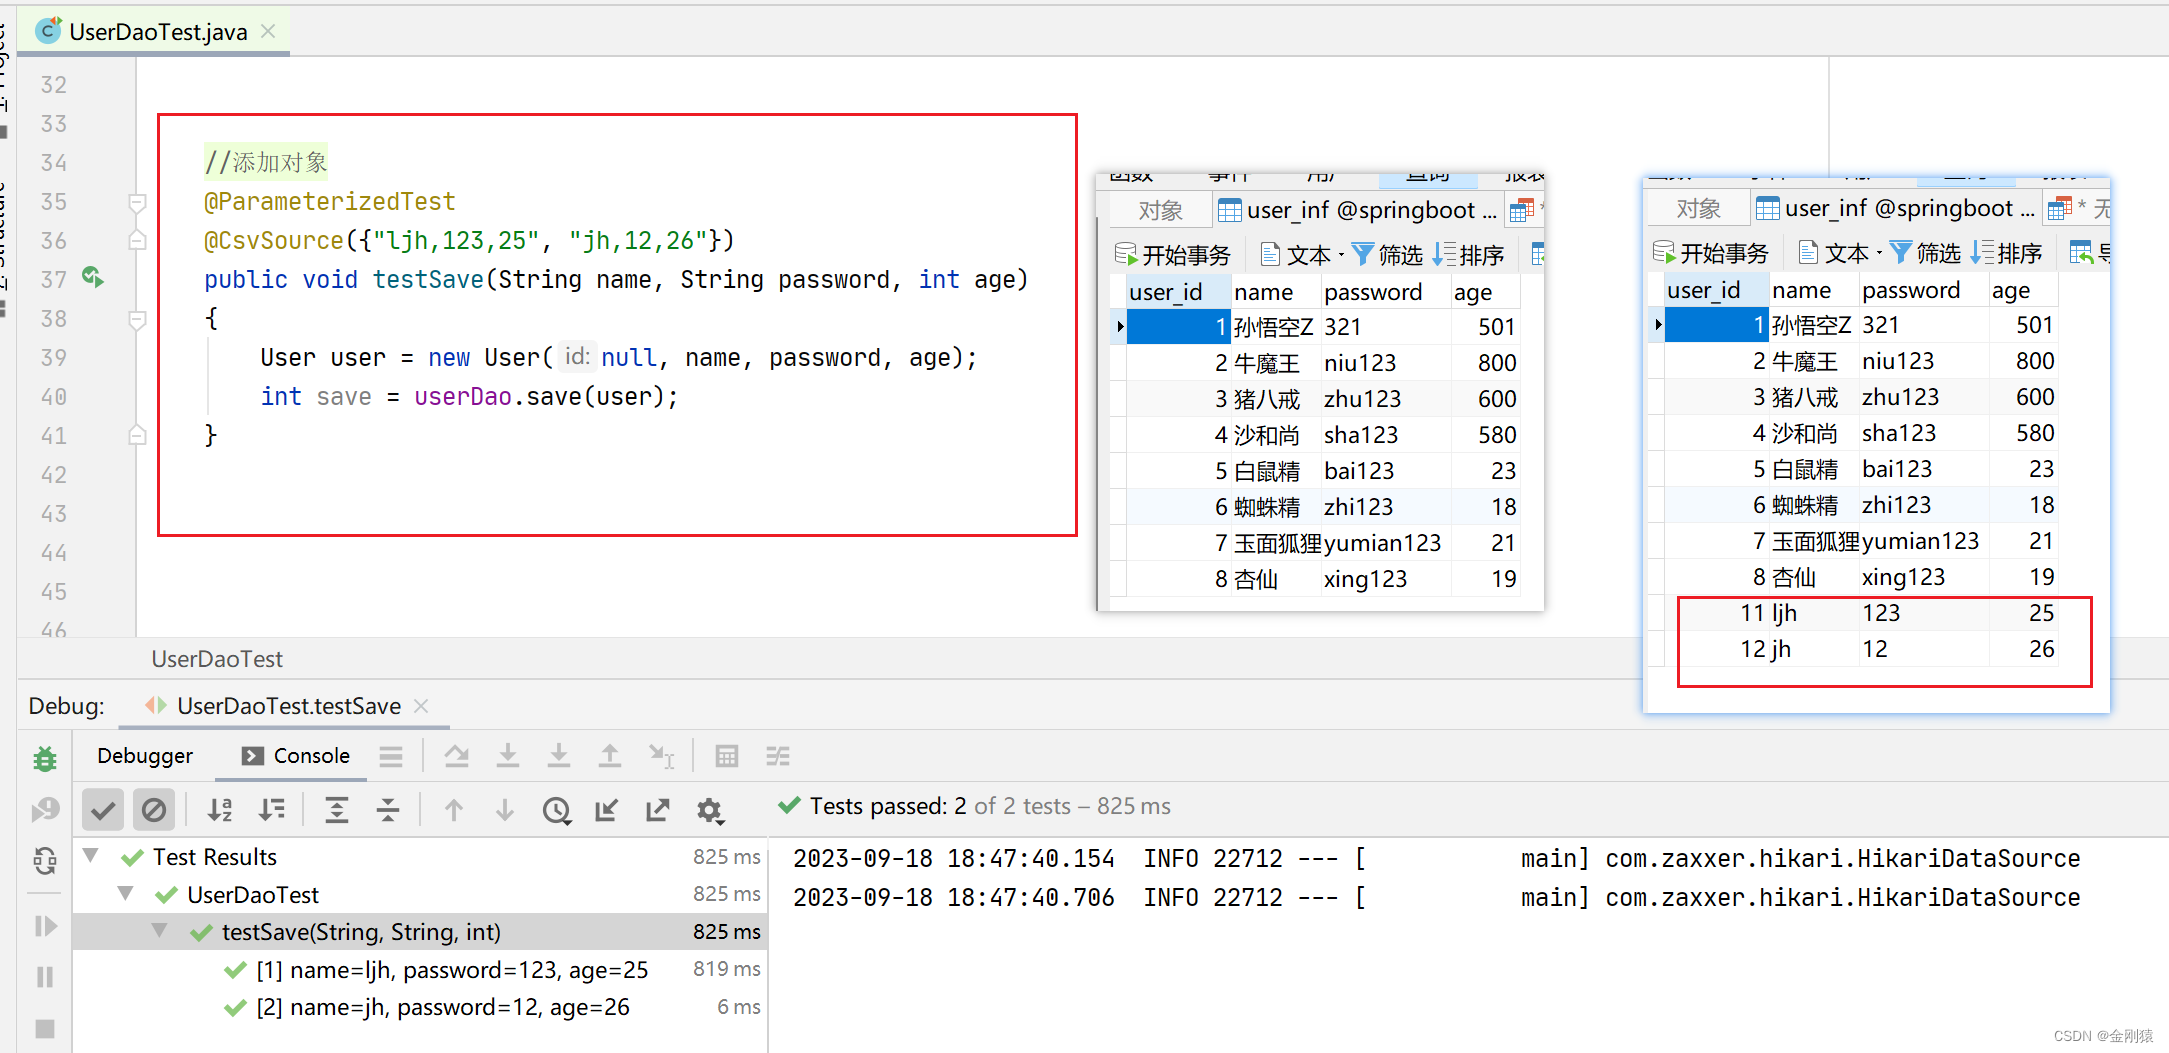Click the run-test gutter icon on line 37
This screenshot has width=2169, height=1053.
click(x=93, y=277)
